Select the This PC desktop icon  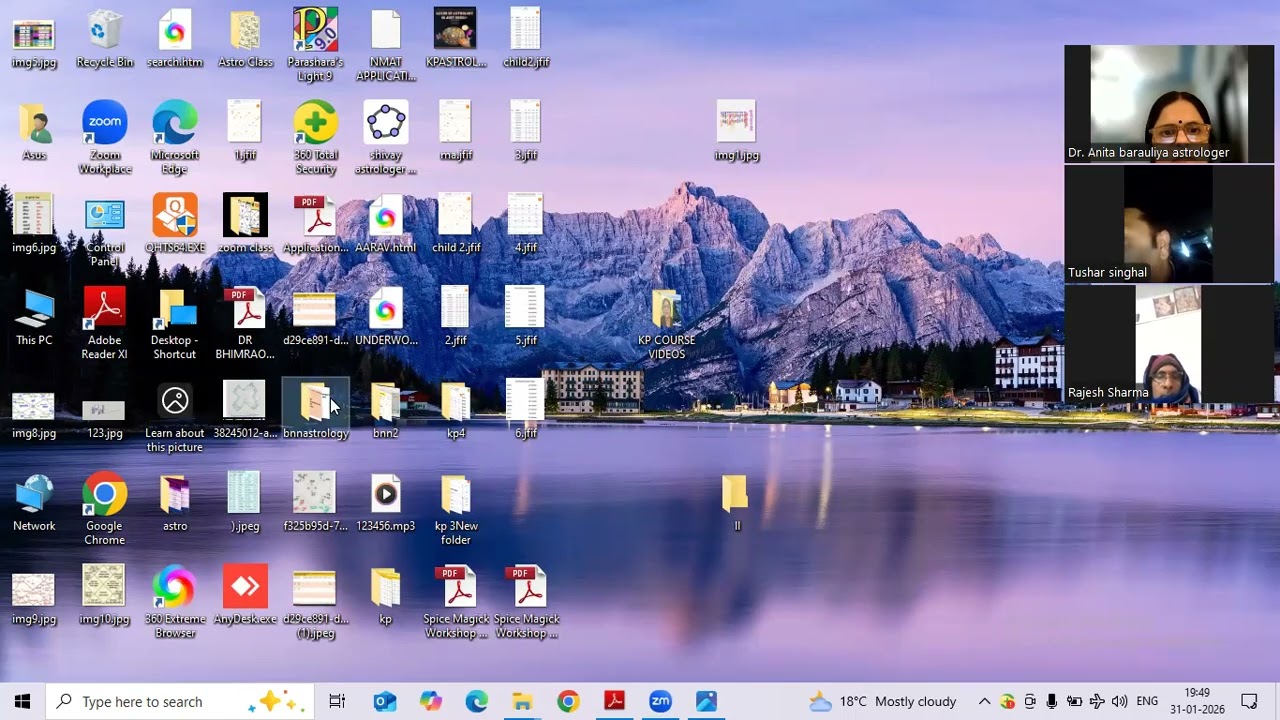(x=34, y=317)
